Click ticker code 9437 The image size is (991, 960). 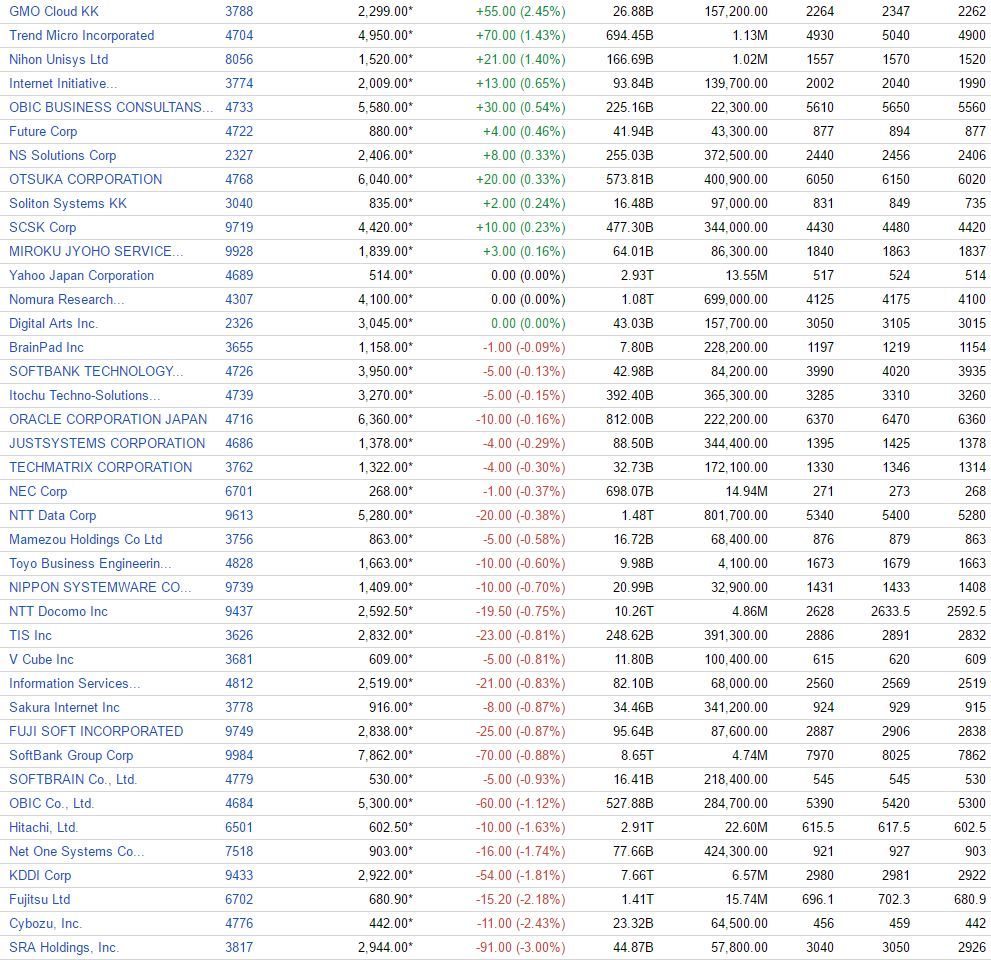click(x=239, y=612)
